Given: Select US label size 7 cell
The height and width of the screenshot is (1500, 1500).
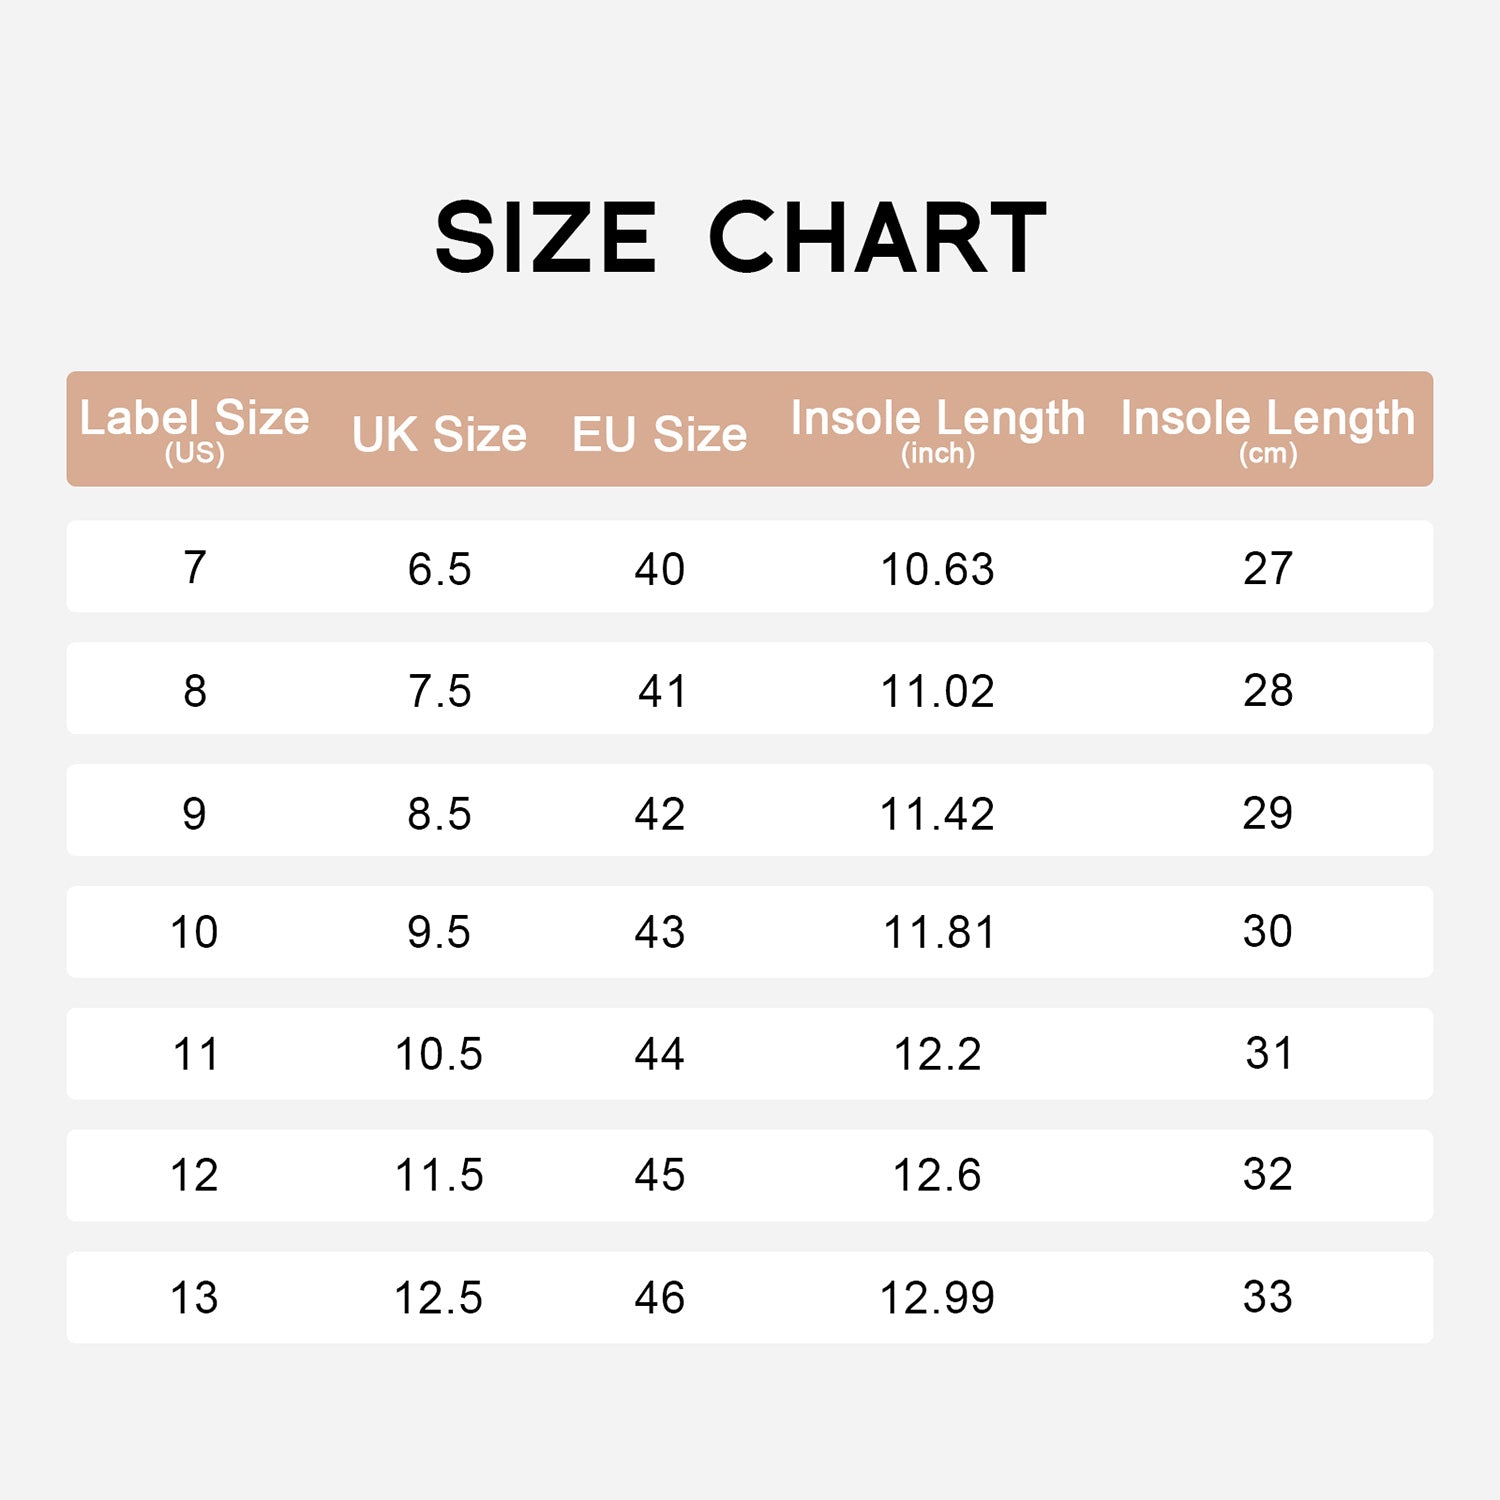Looking at the screenshot, I should pyautogui.click(x=195, y=567).
